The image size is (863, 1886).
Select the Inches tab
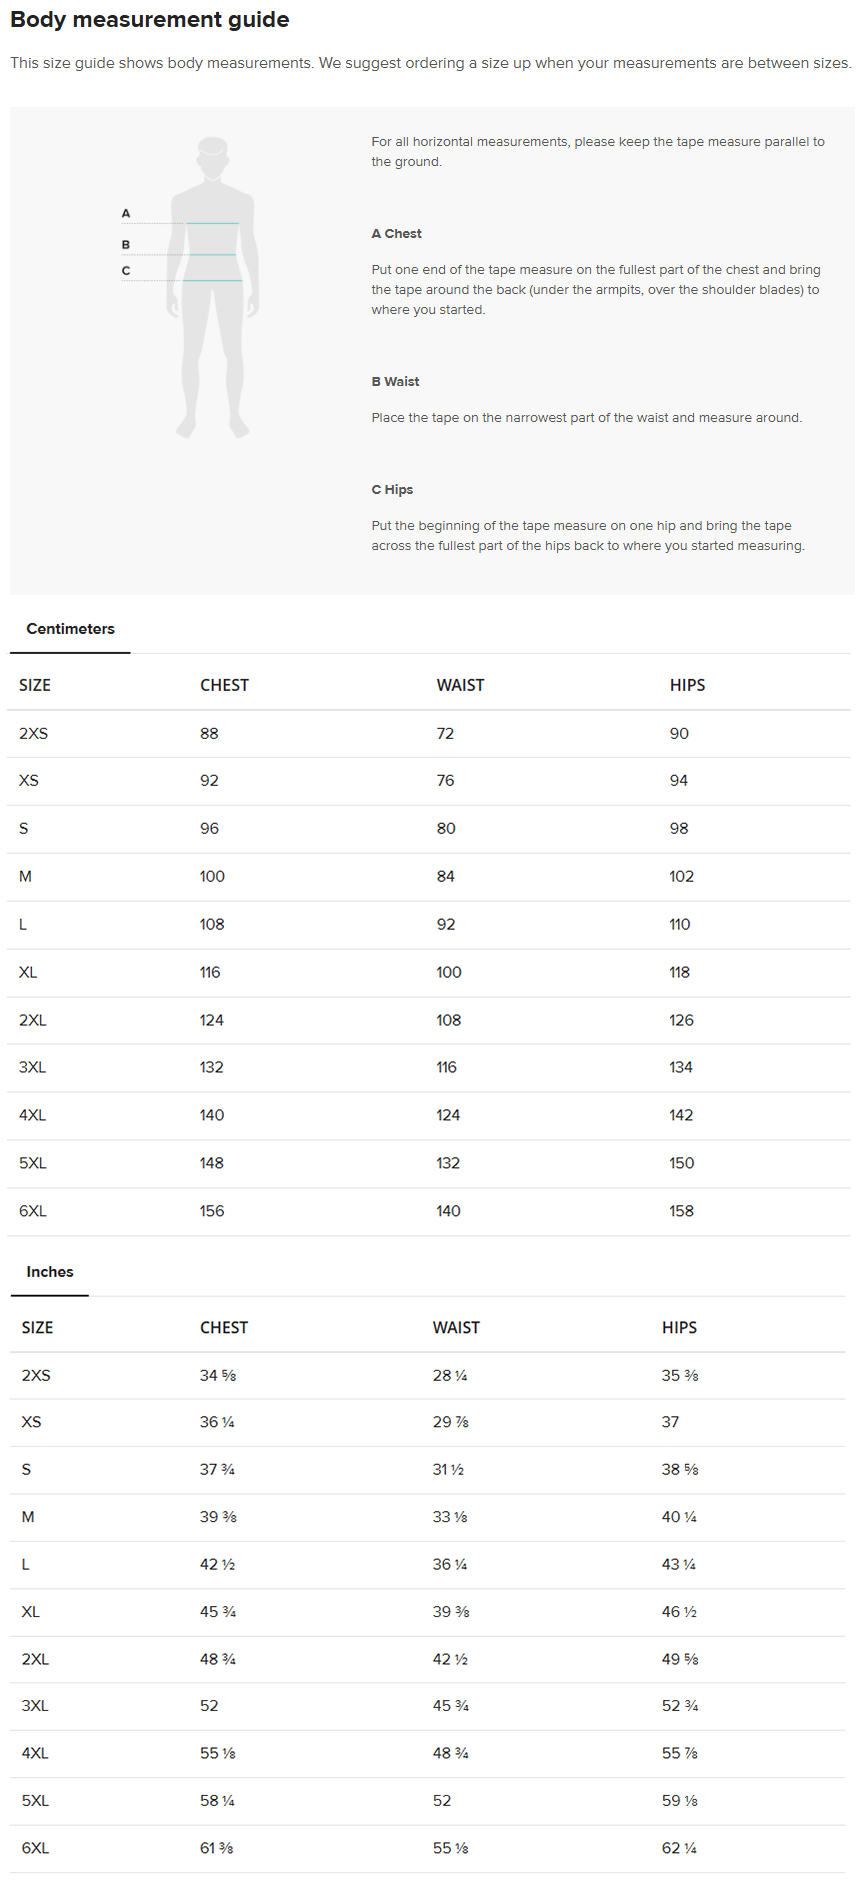(x=50, y=1272)
